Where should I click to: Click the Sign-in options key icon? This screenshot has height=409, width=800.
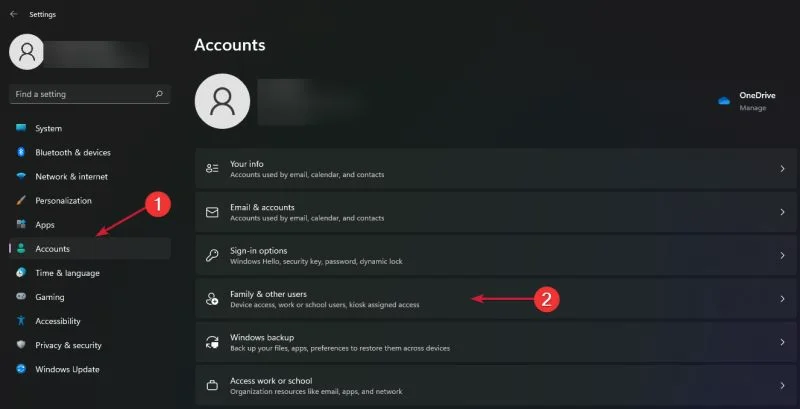(211, 255)
